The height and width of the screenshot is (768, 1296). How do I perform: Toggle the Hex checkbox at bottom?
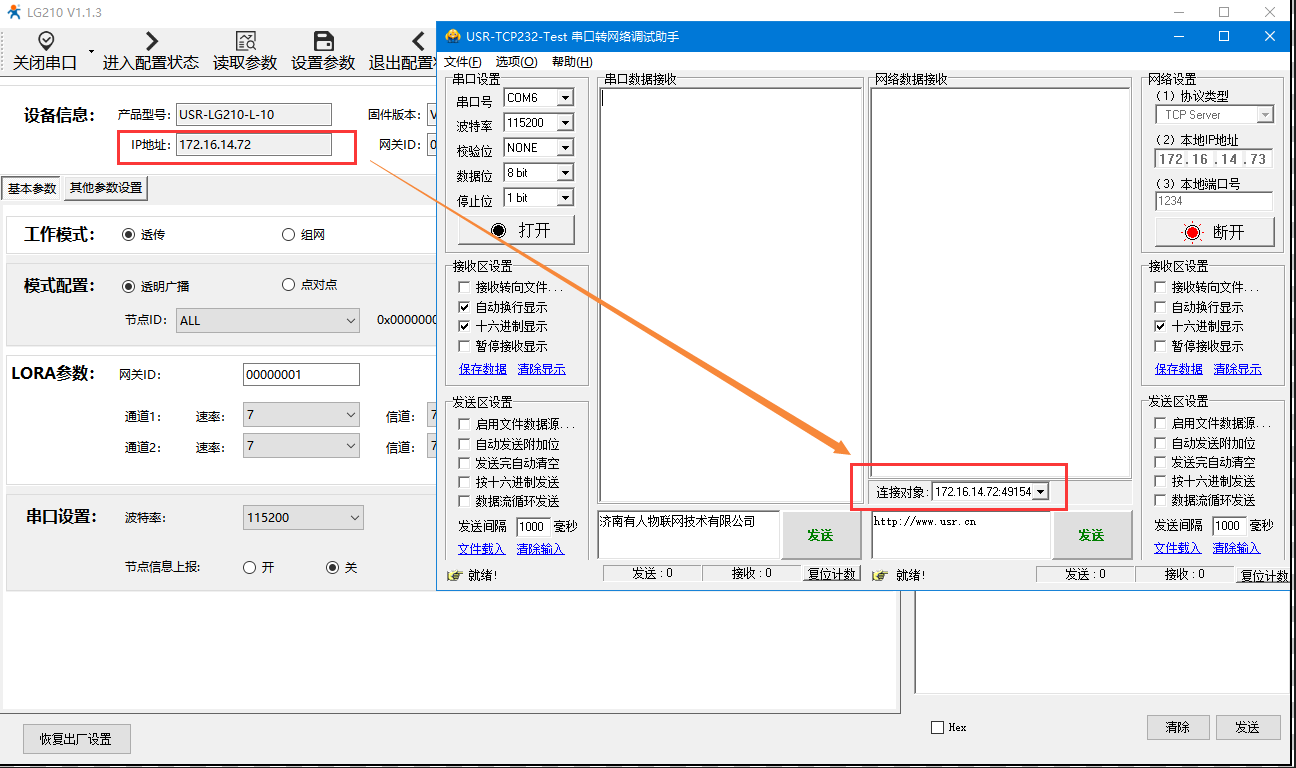tap(937, 727)
